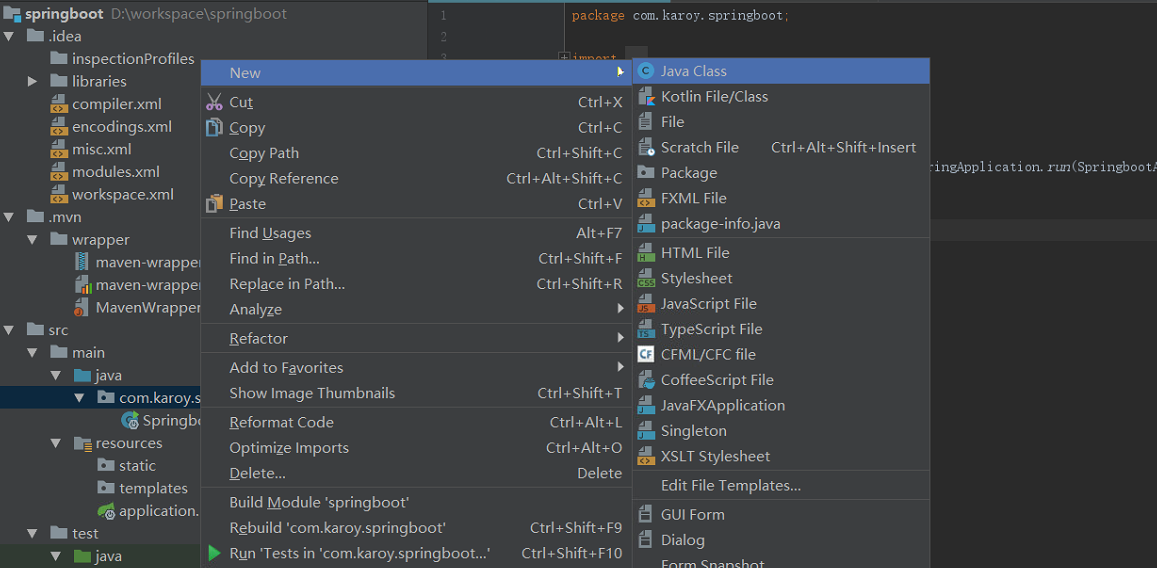Expand folded import block in editor
The image size is (1157, 568).
[564, 58]
